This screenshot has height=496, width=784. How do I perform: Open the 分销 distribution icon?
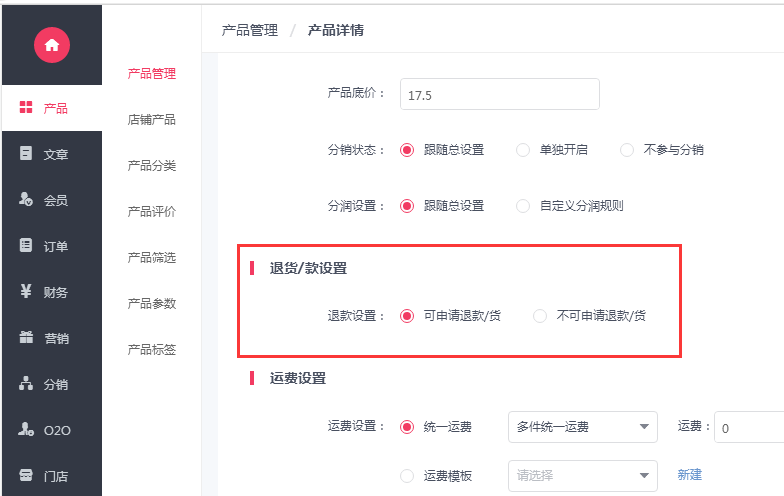point(26,383)
